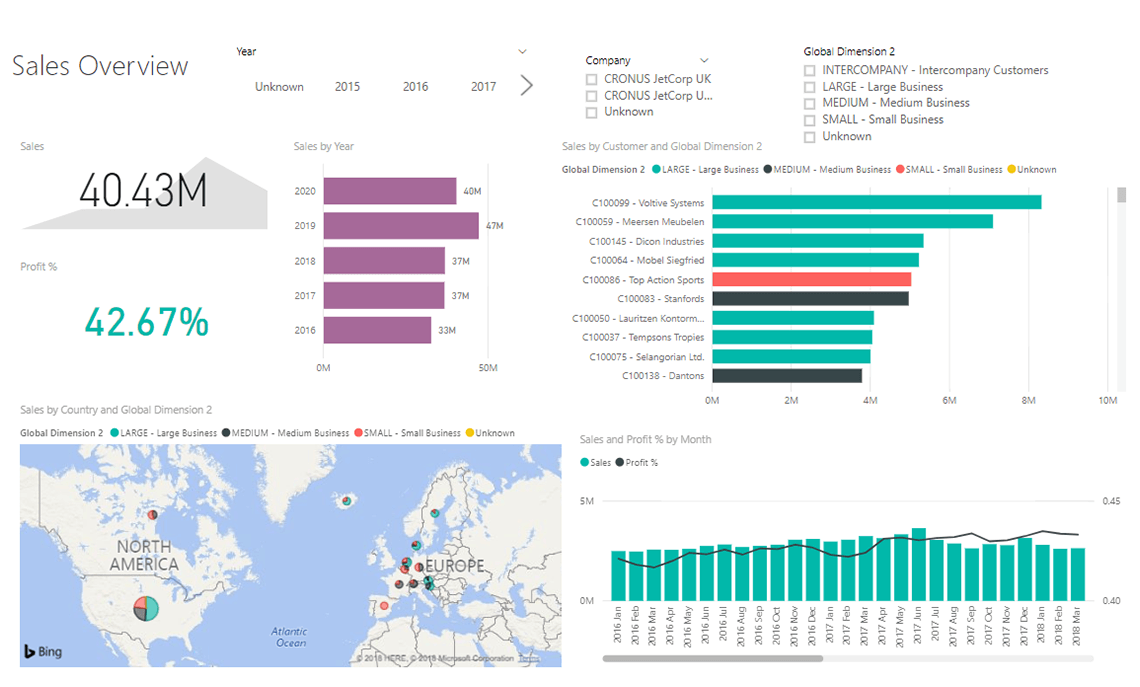Click MEDIUM legend swatch in customer chart
This screenshot has height=687, width=1140.
click(768, 169)
